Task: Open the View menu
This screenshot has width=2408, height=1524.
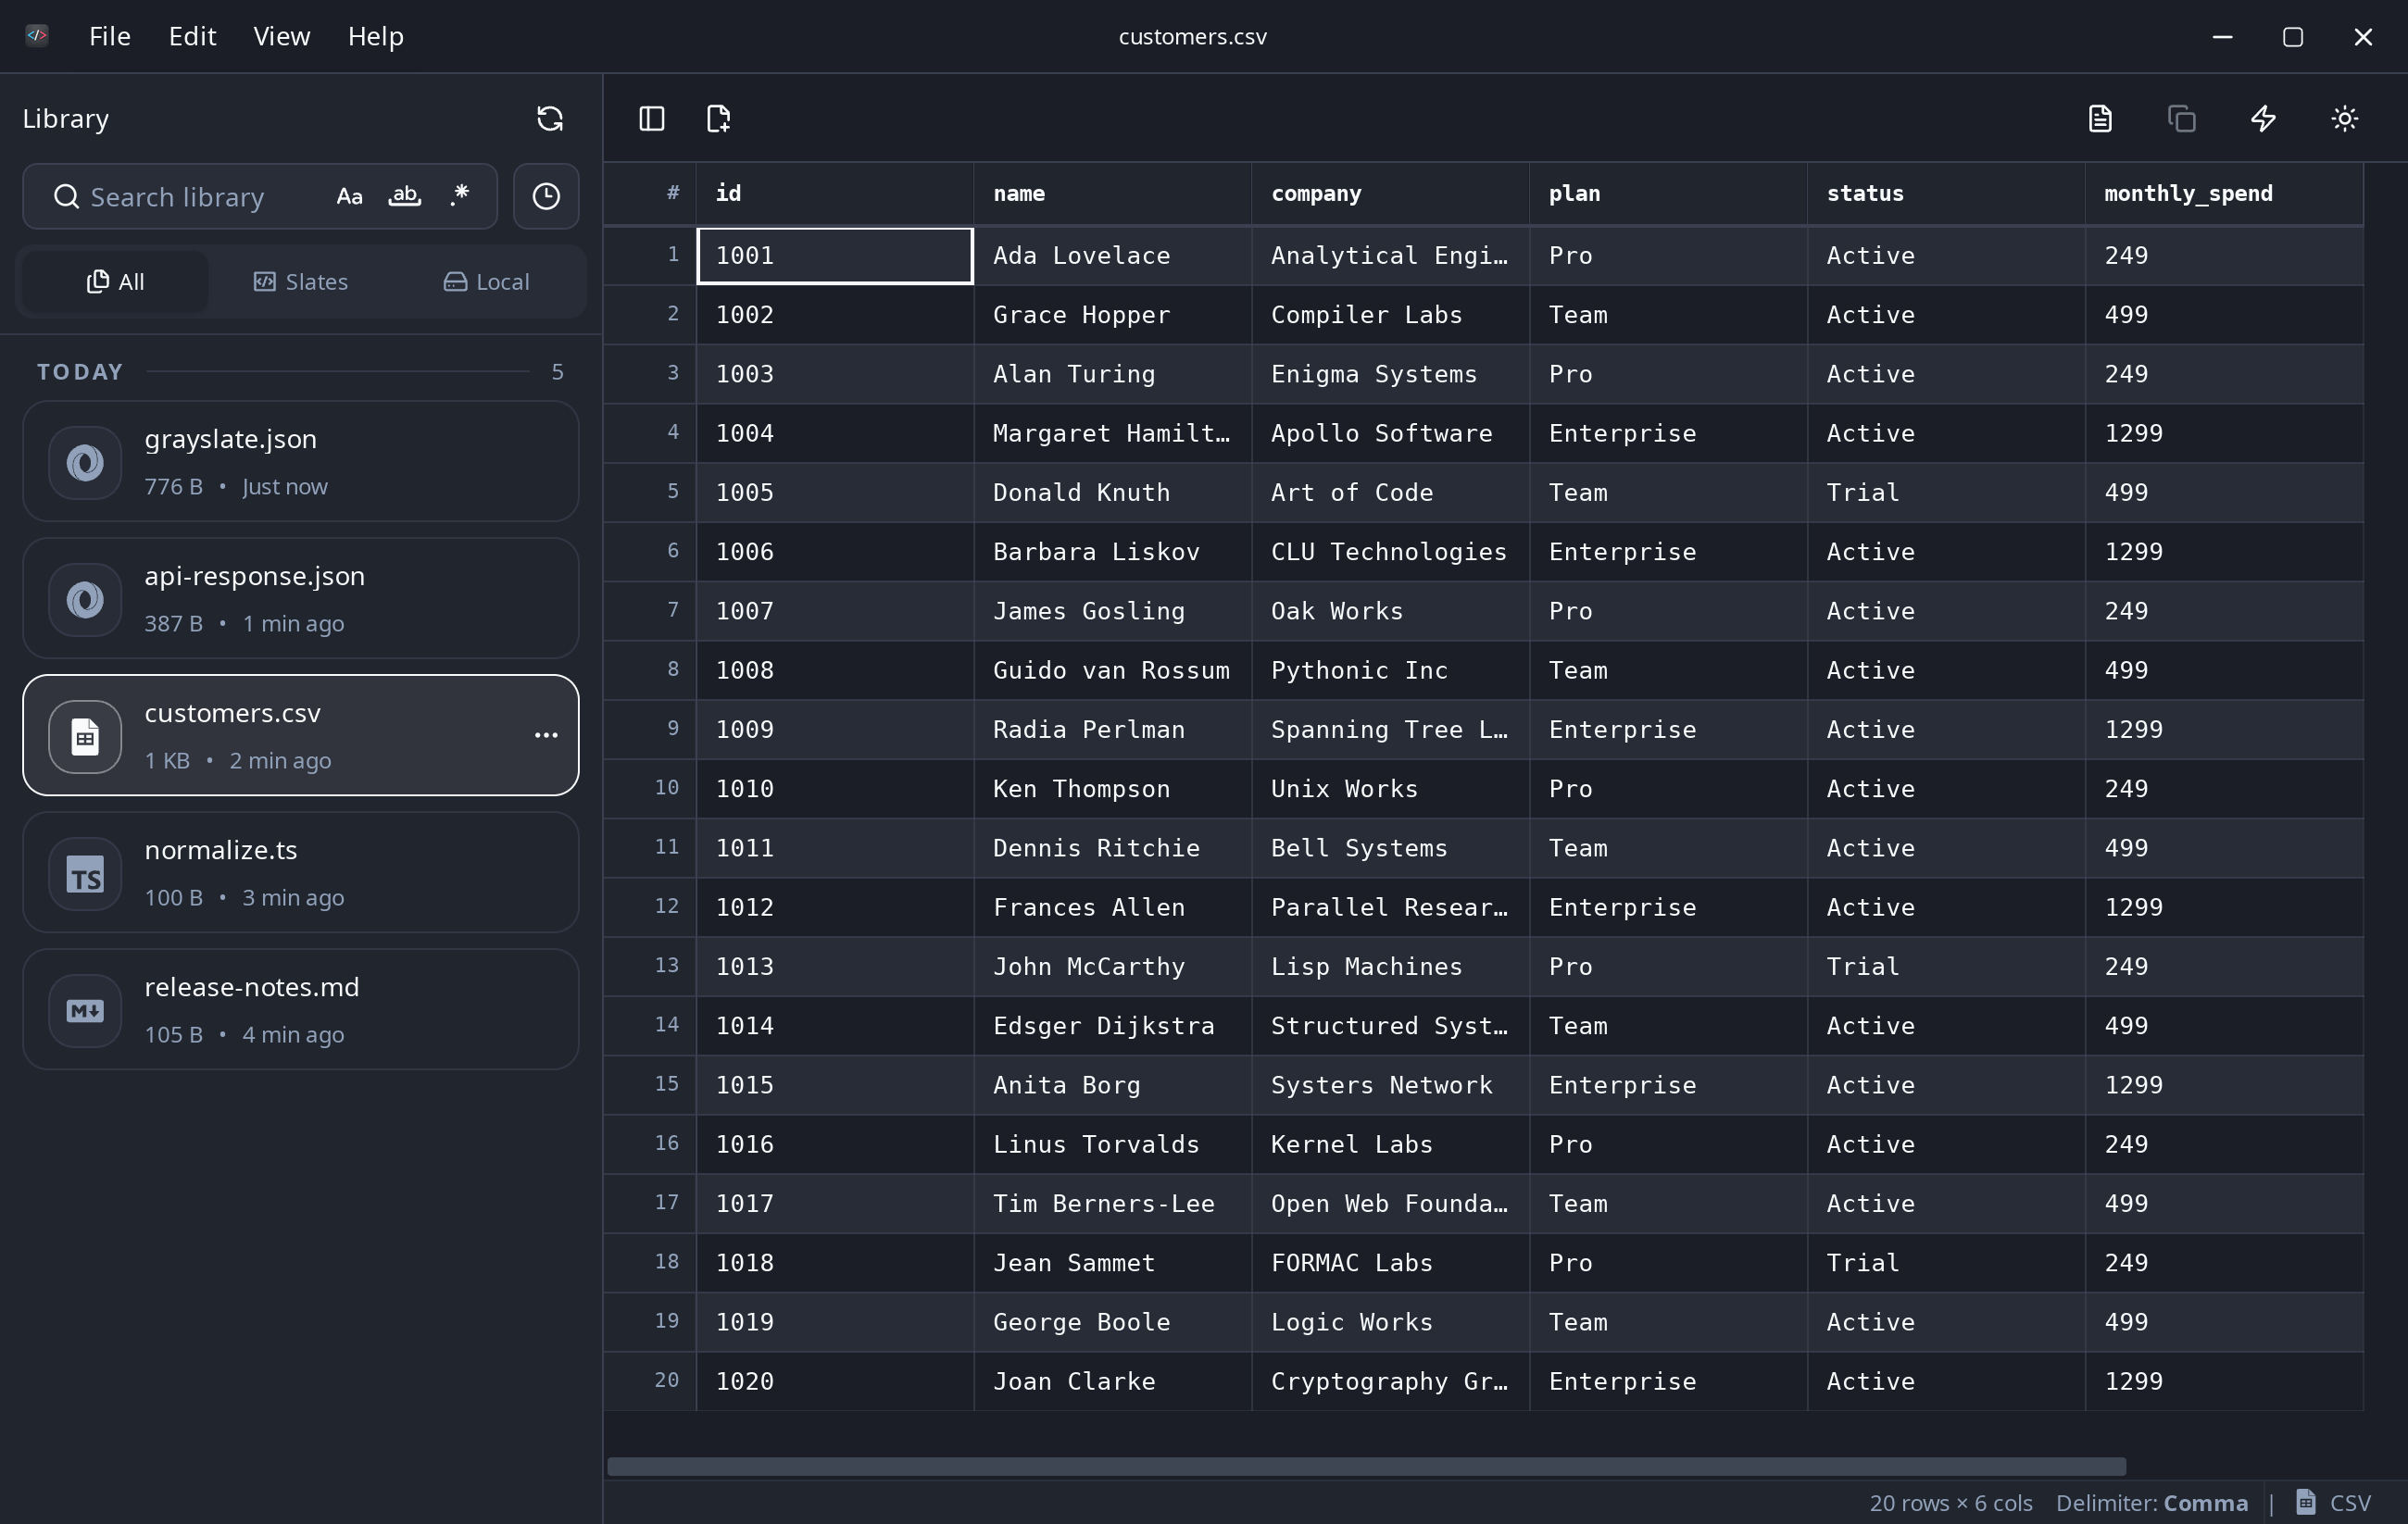Action: [x=282, y=36]
